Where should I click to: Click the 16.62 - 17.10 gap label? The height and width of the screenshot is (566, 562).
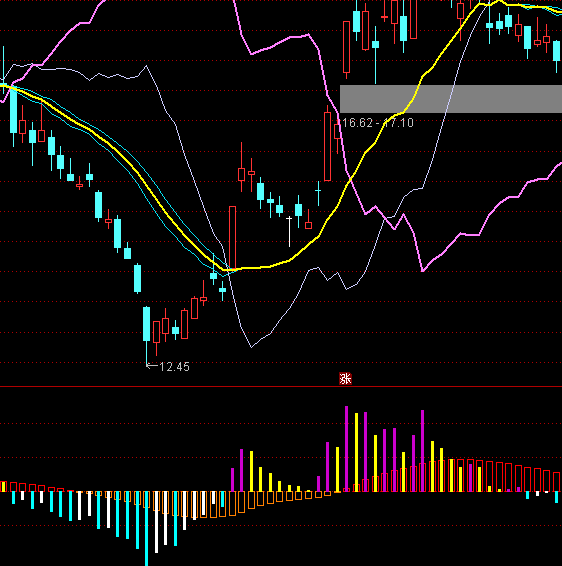point(377,123)
